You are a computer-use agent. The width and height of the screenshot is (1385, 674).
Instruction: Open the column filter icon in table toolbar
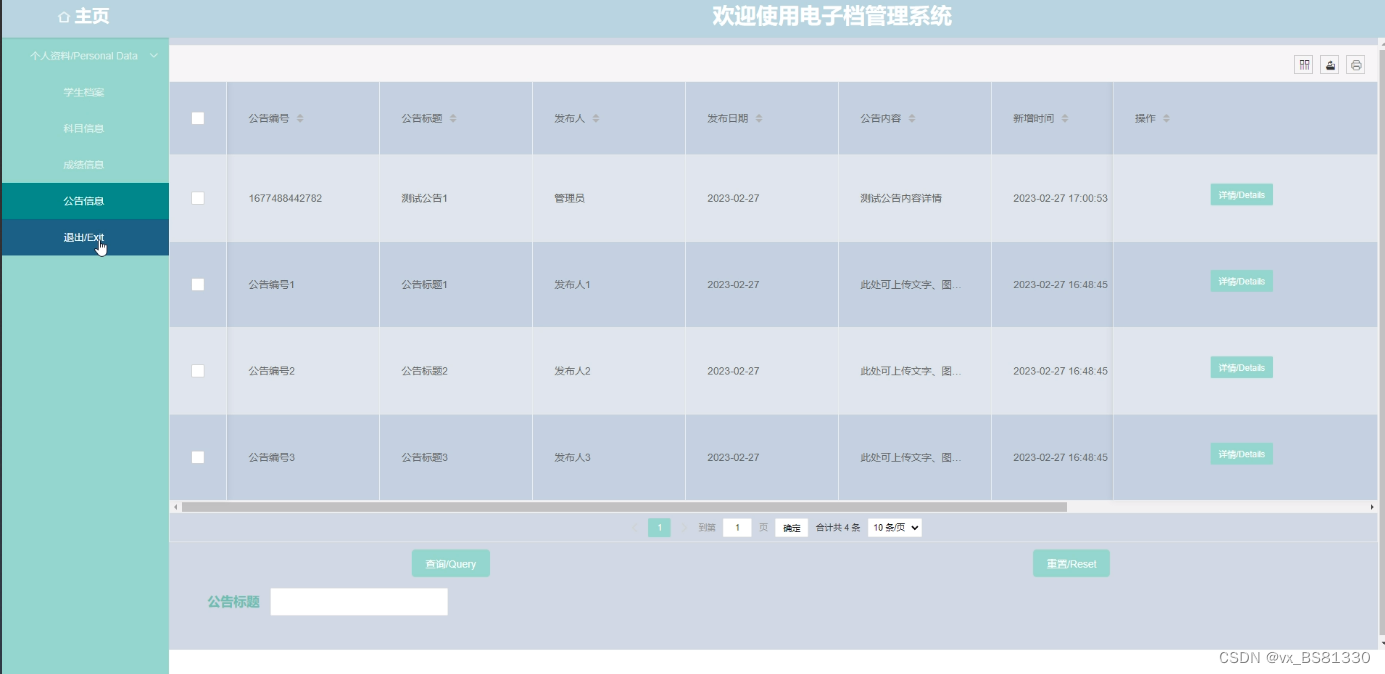[1304, 65]
